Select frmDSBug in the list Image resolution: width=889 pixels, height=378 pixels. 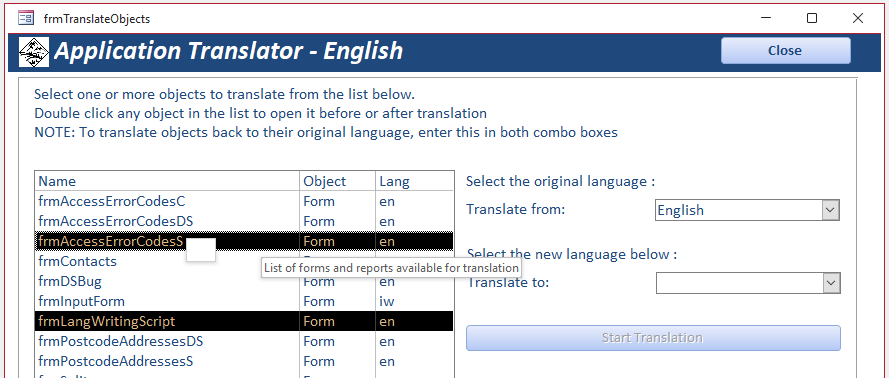(244, 281)
